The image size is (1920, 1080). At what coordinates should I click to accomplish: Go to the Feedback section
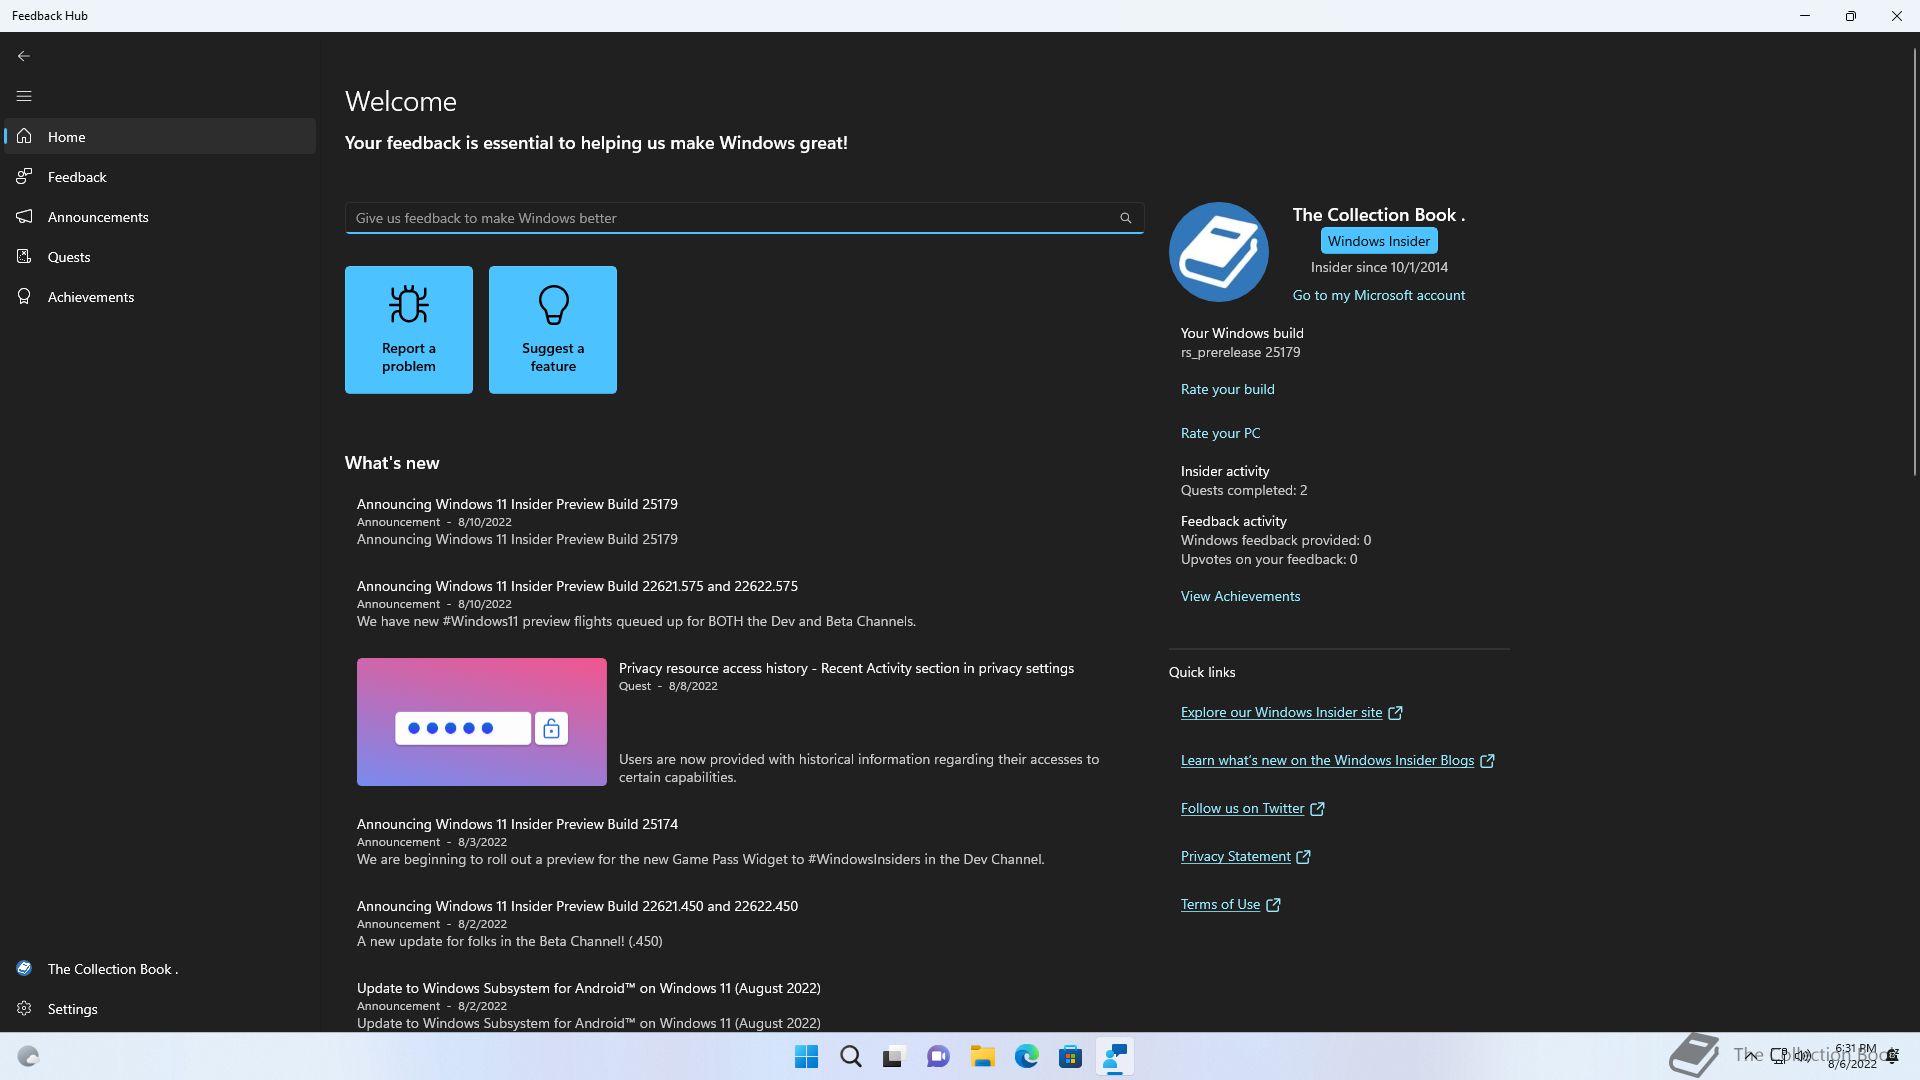(160, 177)
